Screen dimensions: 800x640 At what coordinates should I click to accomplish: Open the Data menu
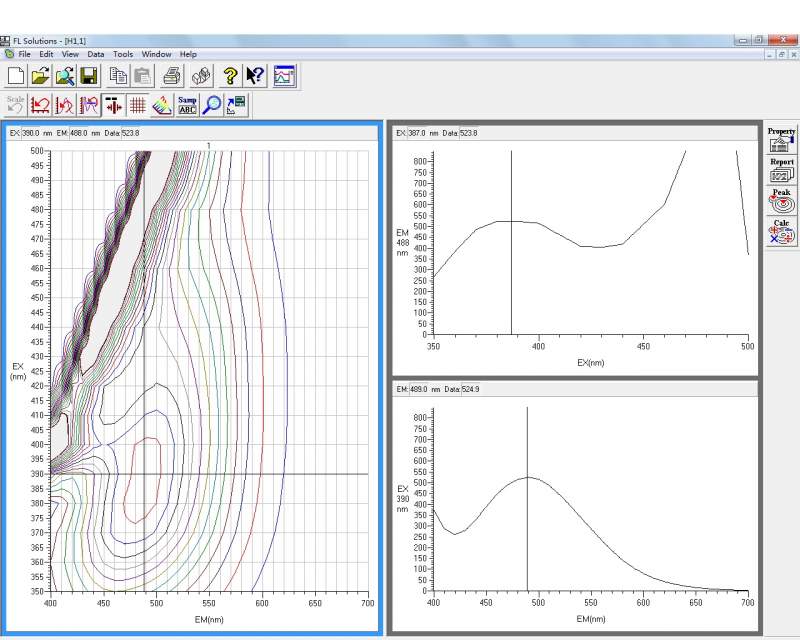pos(96,54)
